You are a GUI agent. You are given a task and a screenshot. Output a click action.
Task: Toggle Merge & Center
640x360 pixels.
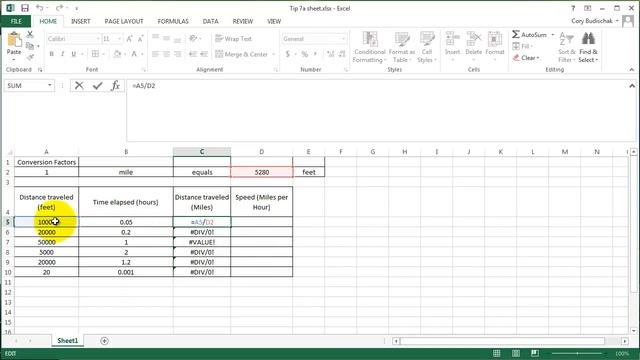click(x=242, y=54)
